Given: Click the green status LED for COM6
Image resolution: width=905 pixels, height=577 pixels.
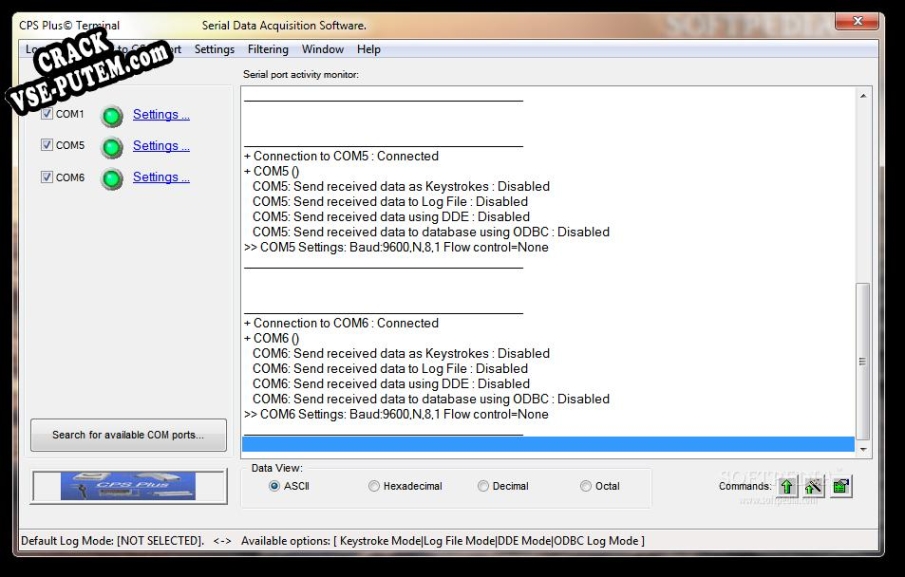Looking at the screenshot, I should click(112, 179).
